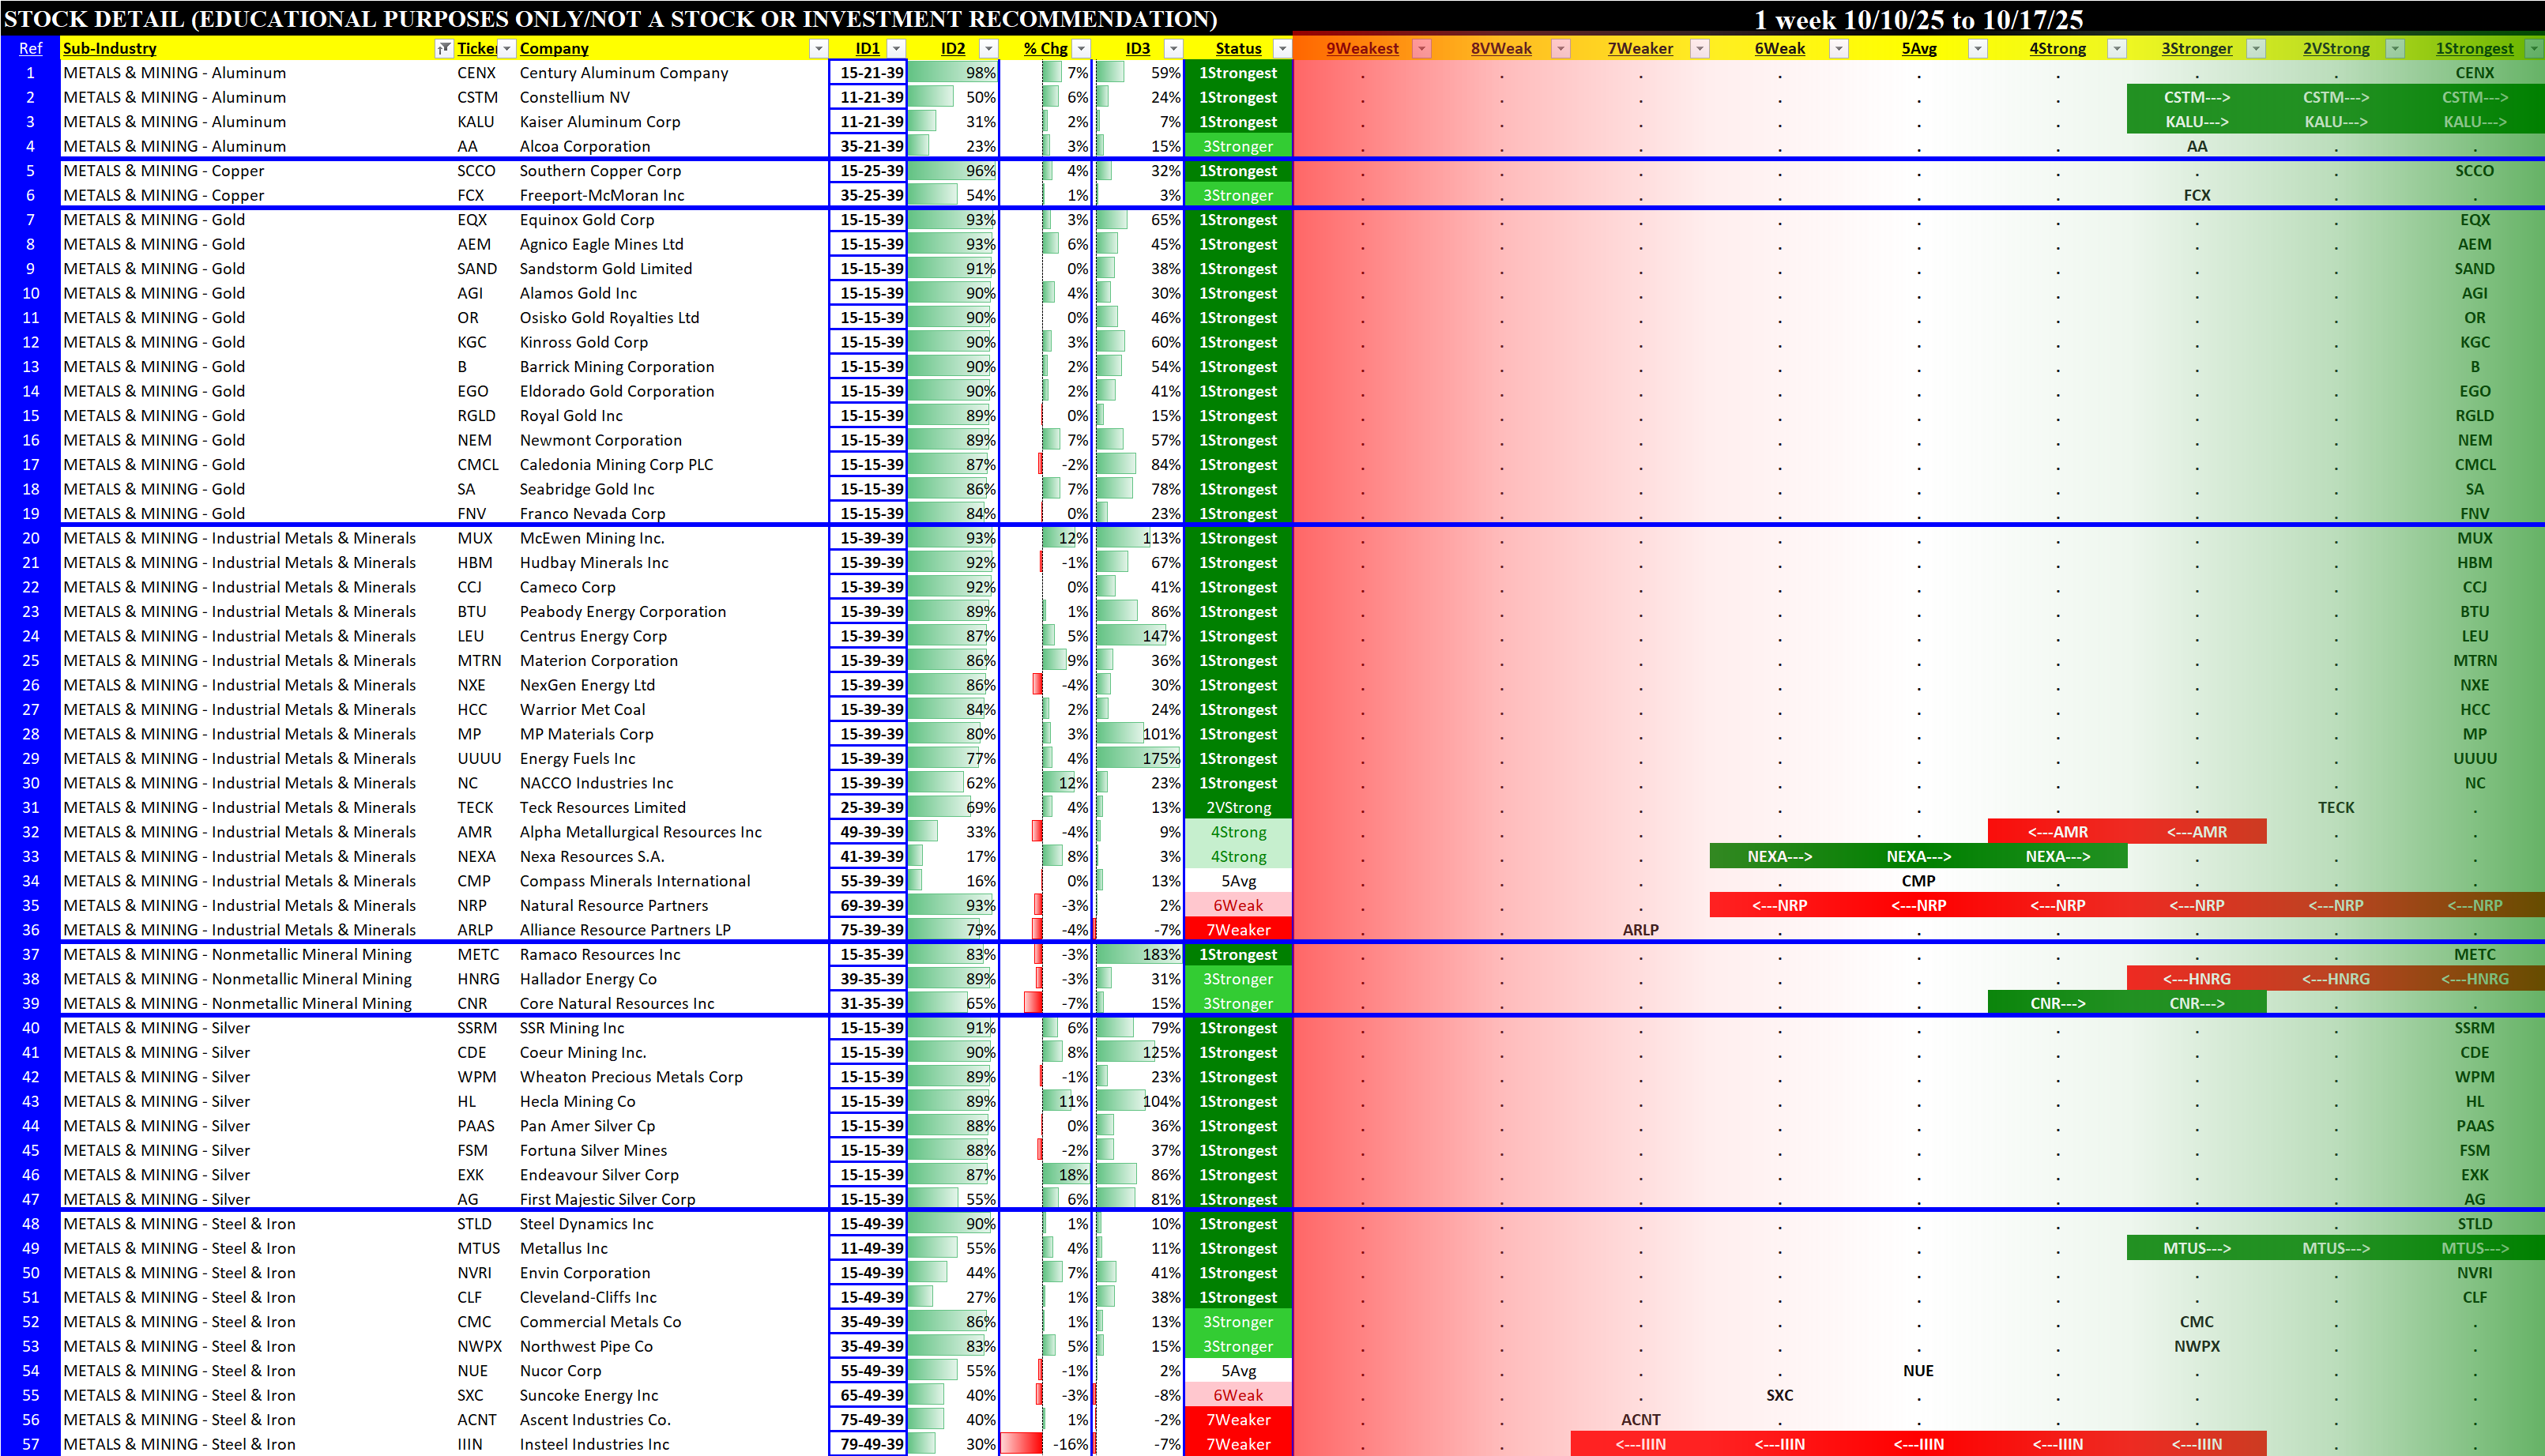Open the ID3 column filter dropdown
Viewport: 2545px width, 1456px height.
(1173, 48)
